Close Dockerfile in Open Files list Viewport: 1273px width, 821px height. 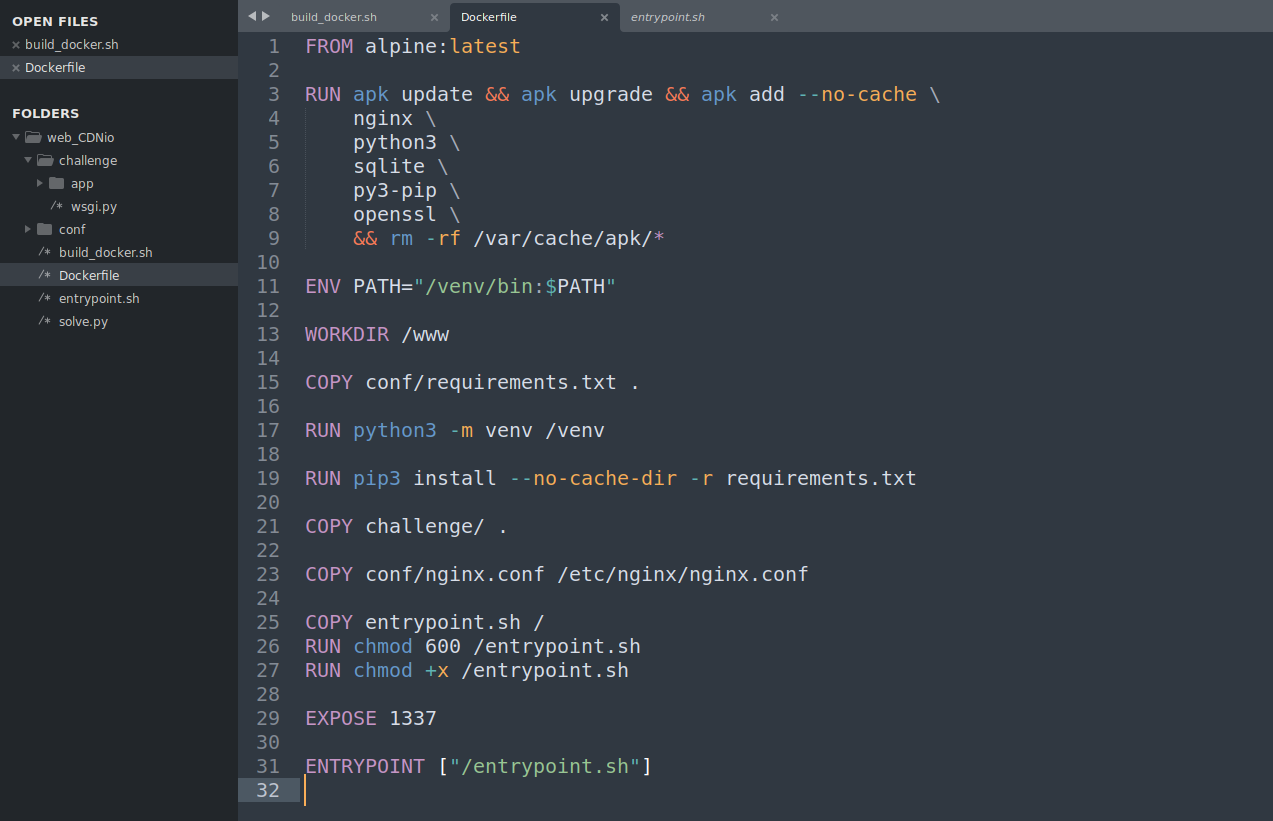[x=16, y=68]
